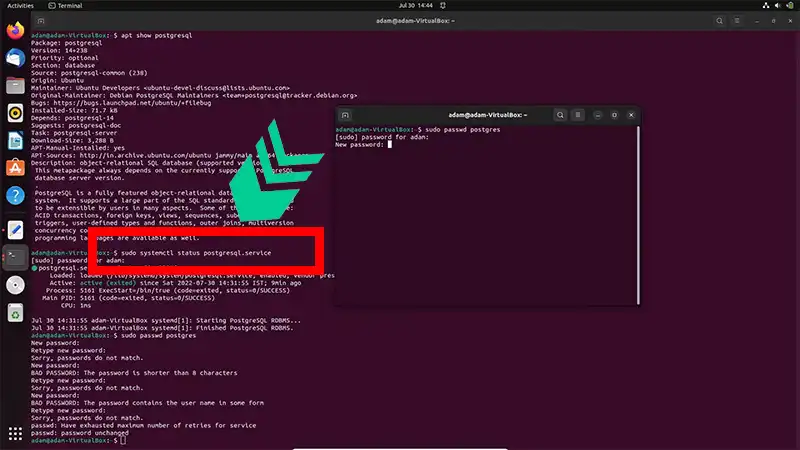Click 'apt show postgresql' command line
800x450 pixels.
[x=157, y=35]
